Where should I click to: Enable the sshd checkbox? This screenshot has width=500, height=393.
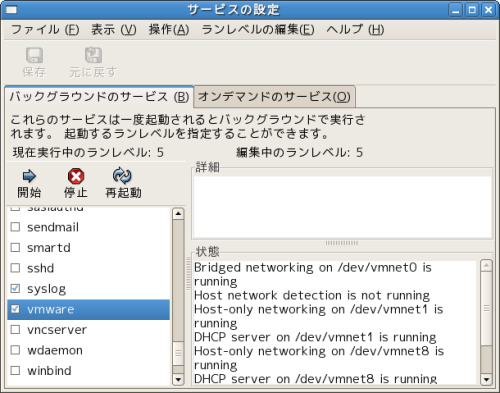15,268
